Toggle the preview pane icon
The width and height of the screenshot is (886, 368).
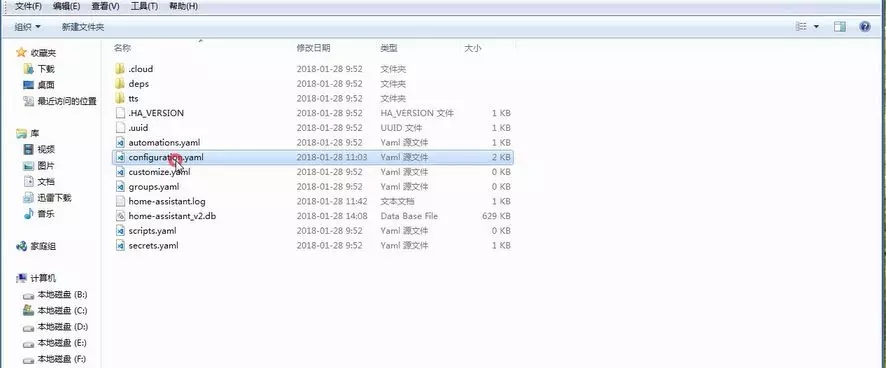pos(840,27)
